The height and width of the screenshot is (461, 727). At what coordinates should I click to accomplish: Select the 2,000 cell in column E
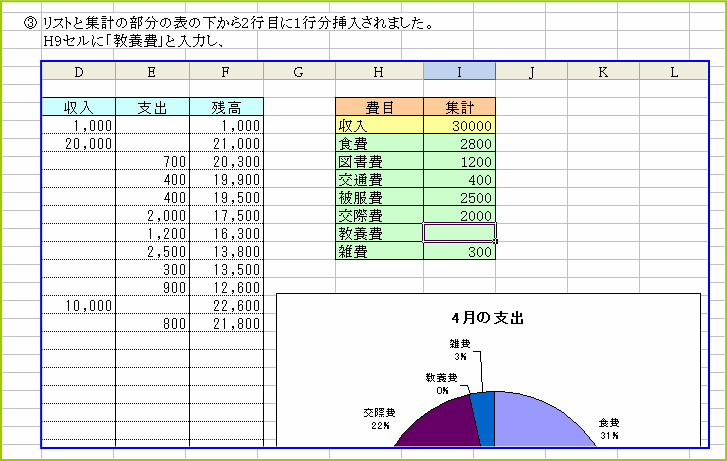click(152, 215)
